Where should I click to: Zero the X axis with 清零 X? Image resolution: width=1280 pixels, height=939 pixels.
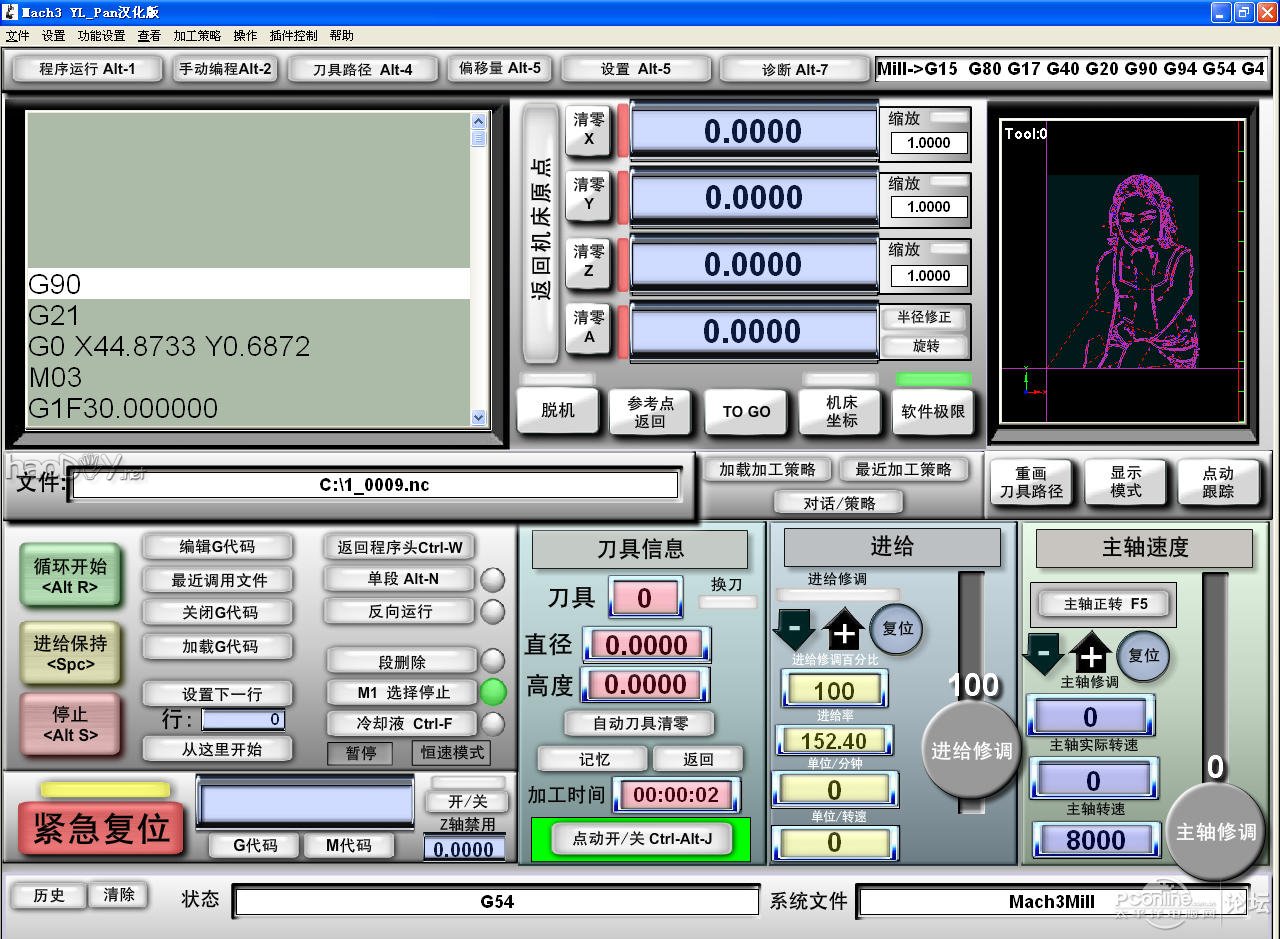pyautogui.click(x=588, y=130)
